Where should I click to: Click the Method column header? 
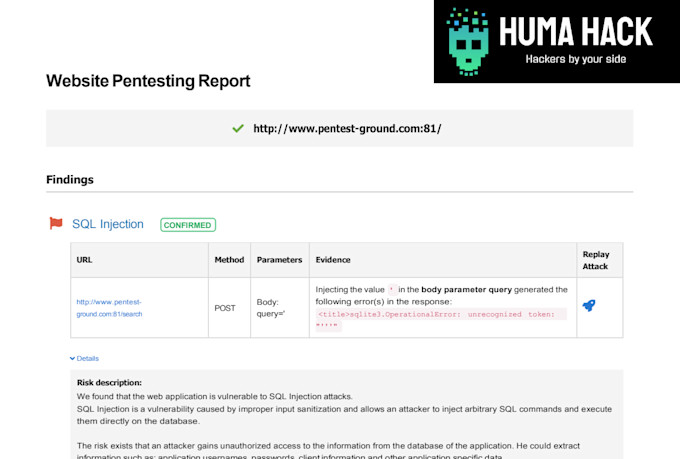point(229,260)
